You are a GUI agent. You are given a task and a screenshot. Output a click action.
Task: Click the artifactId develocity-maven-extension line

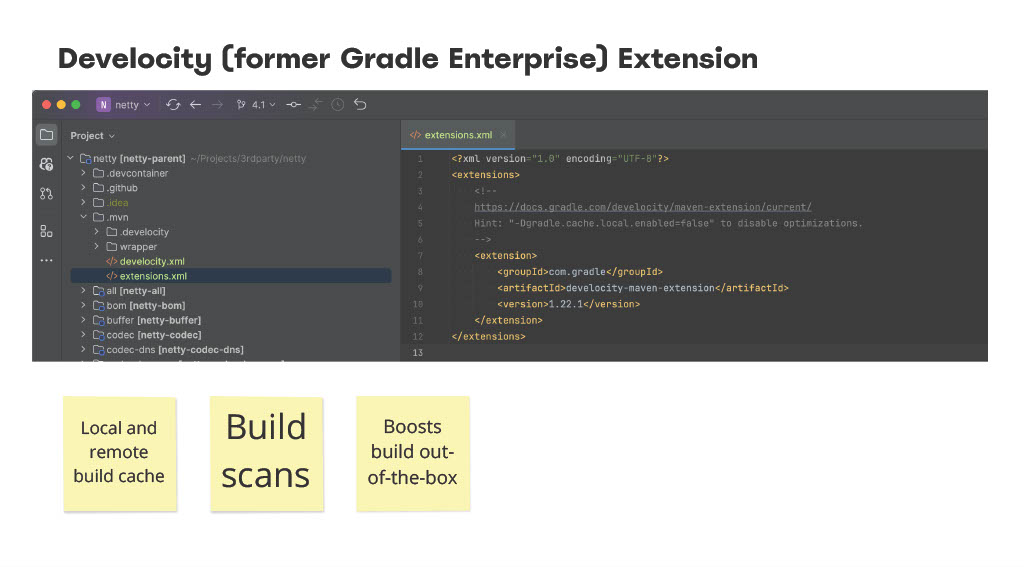643,288
